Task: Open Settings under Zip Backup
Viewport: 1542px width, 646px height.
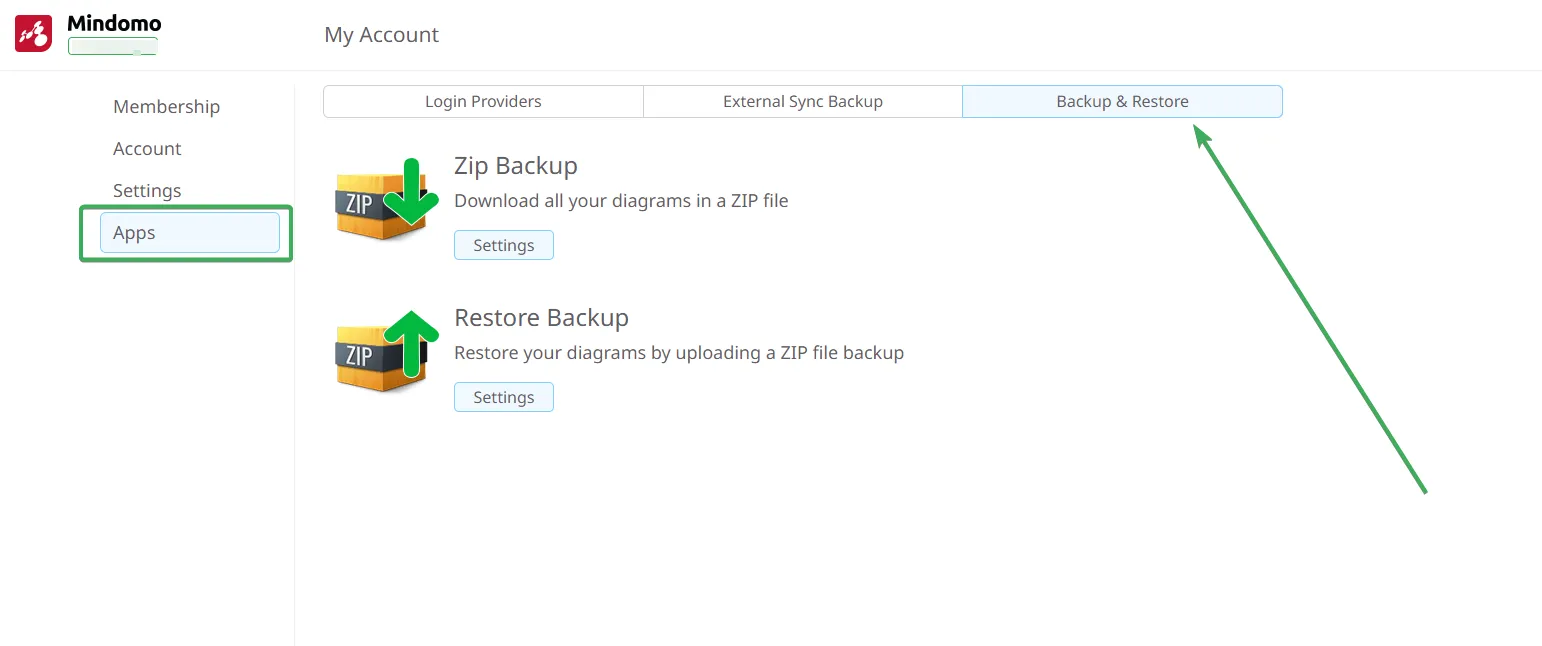Action: click(x=503, y=246)
